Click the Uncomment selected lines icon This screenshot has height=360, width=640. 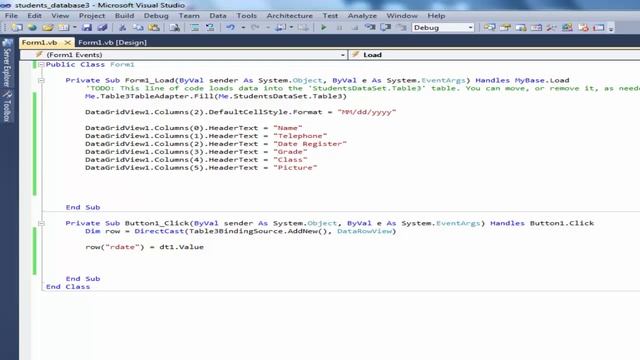[210, 27]
